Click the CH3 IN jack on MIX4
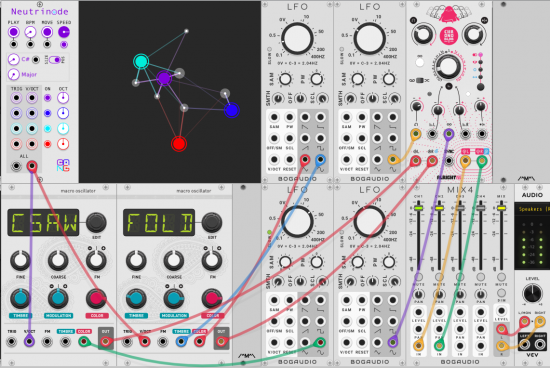Image resolution: width=550 pixels, height=368 pixels. coord(460,346)
